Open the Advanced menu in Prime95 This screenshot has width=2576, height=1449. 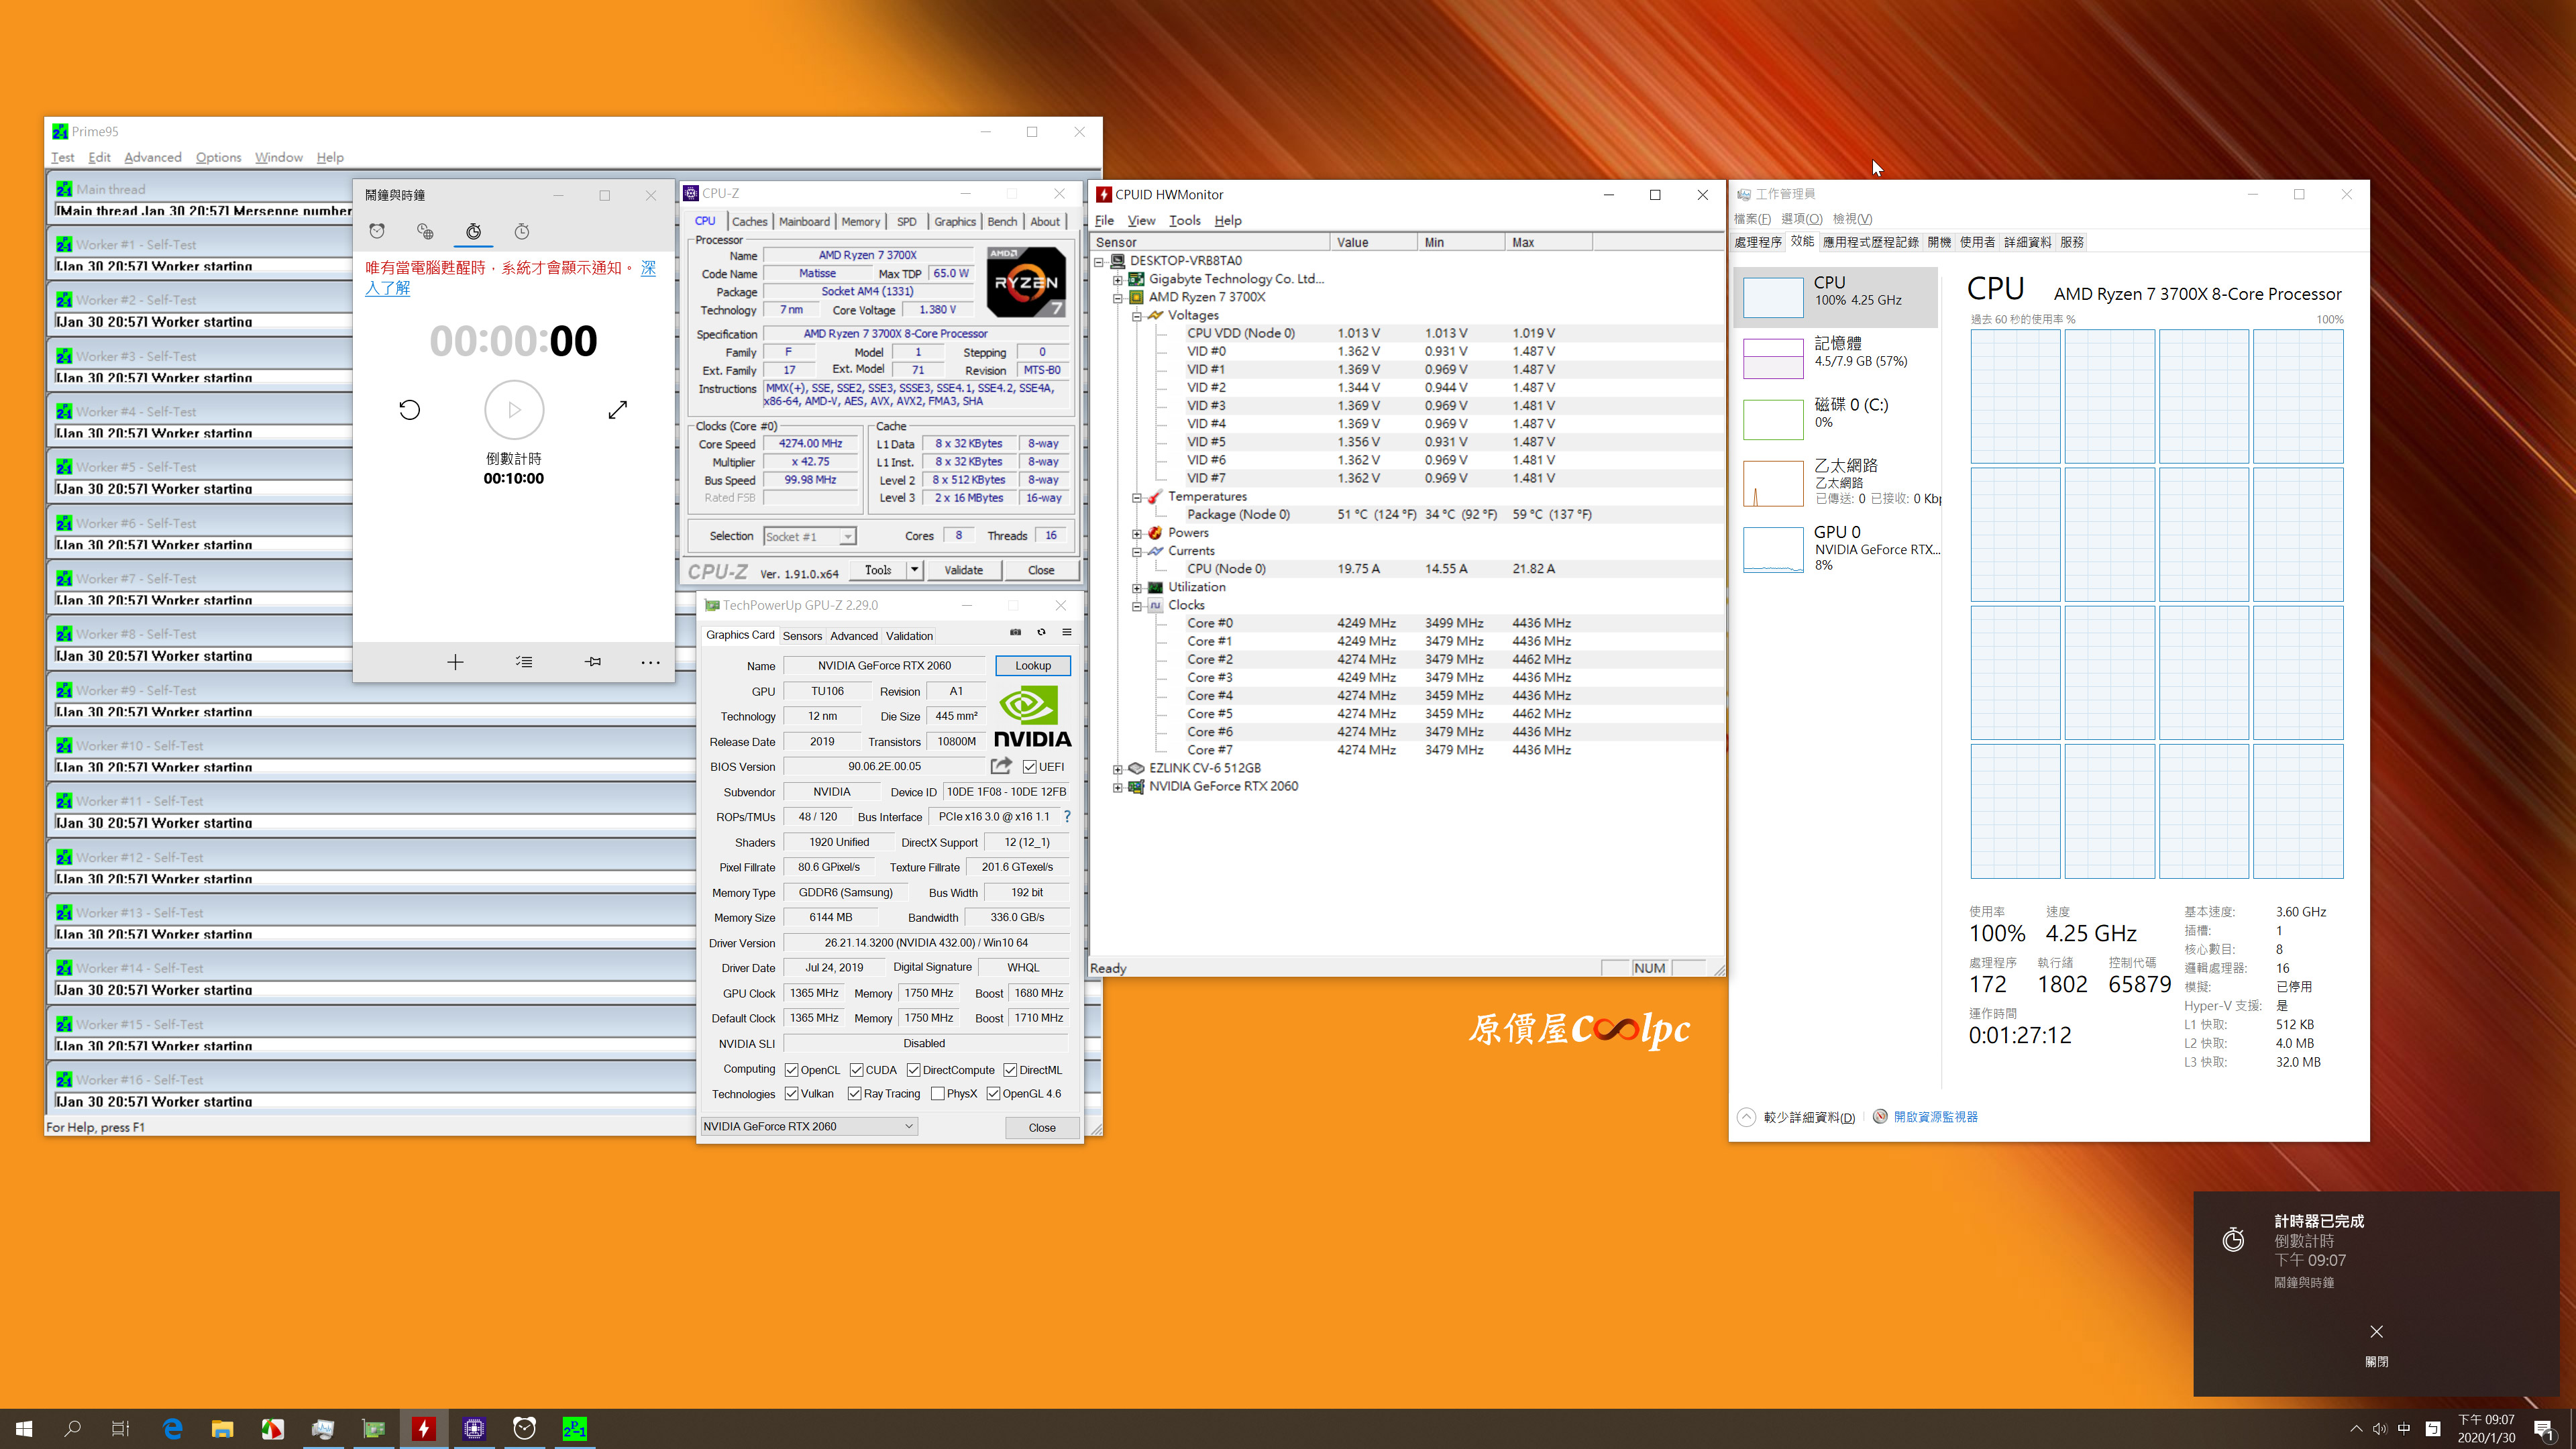[153, 157]
